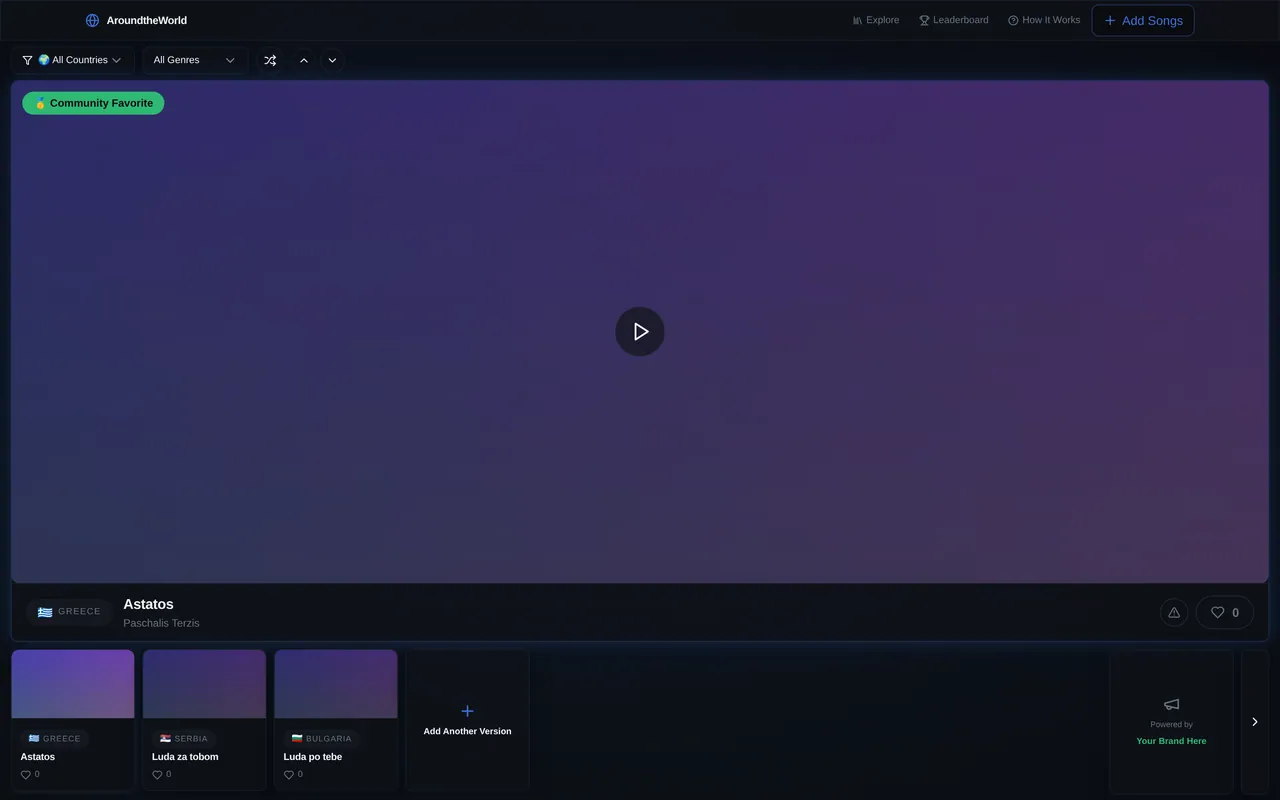Viewport: 1280px width, 800px height.
Task: Go to next song with down chevron
Action: (x=332, y=60)
